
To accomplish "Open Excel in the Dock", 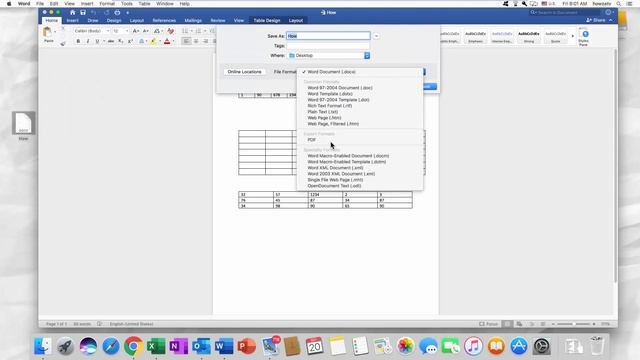I will pyautogui.click(x=156, y=347).
